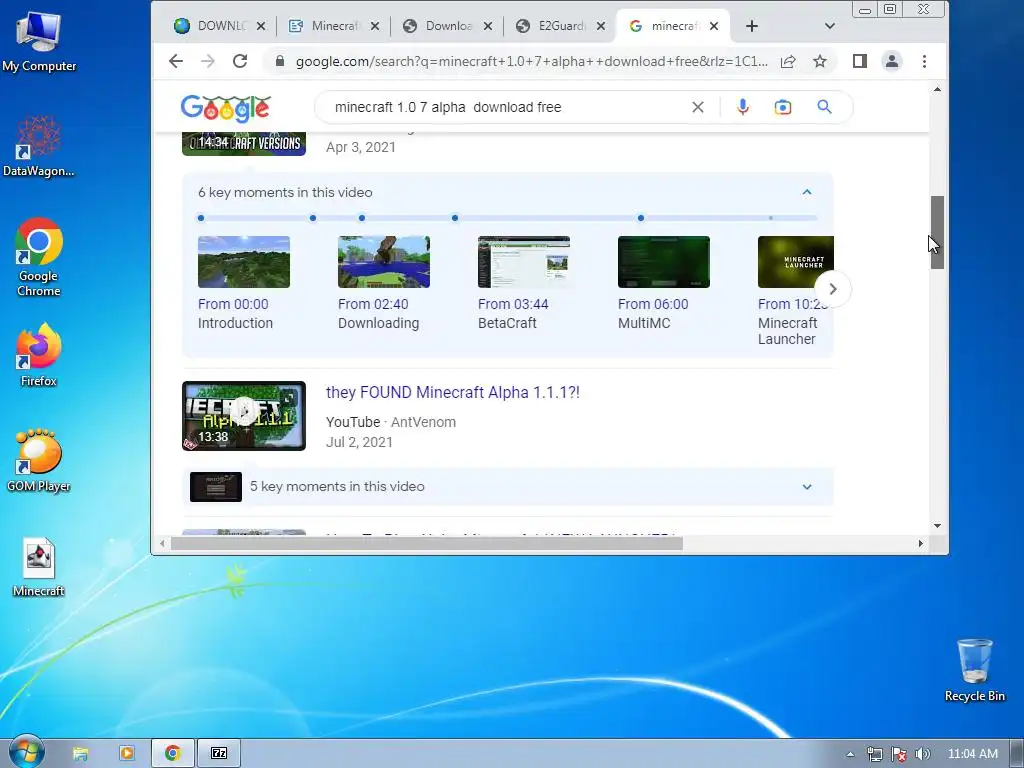Click the volume speaker tray icon
The image size is (1024, 768).
922,754
